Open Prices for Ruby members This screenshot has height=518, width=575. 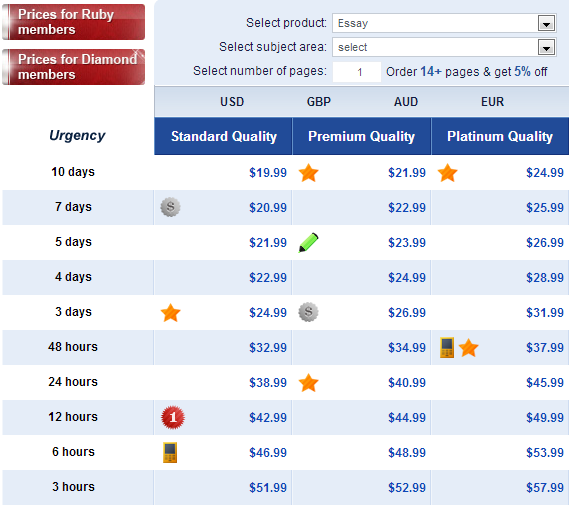[74, 22]
